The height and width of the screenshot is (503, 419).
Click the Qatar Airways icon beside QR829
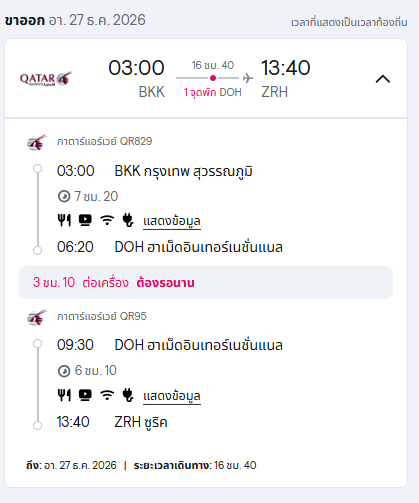click(x=37, y=142)
